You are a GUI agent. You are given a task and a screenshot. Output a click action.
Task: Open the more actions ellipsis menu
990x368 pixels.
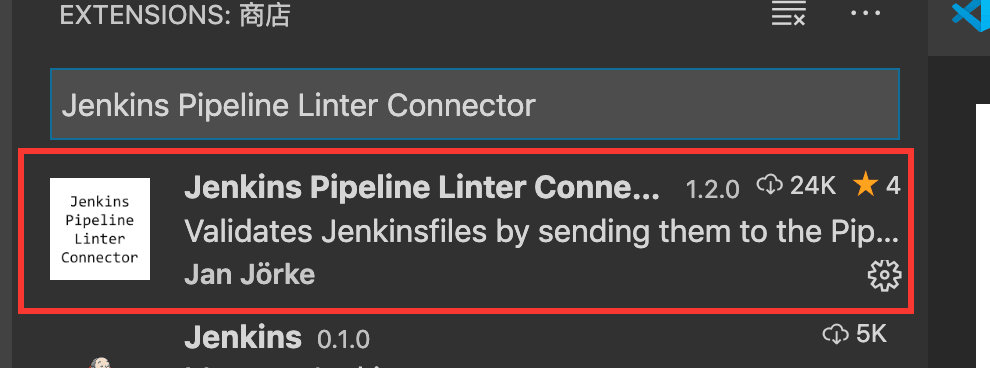pos(865,13)
